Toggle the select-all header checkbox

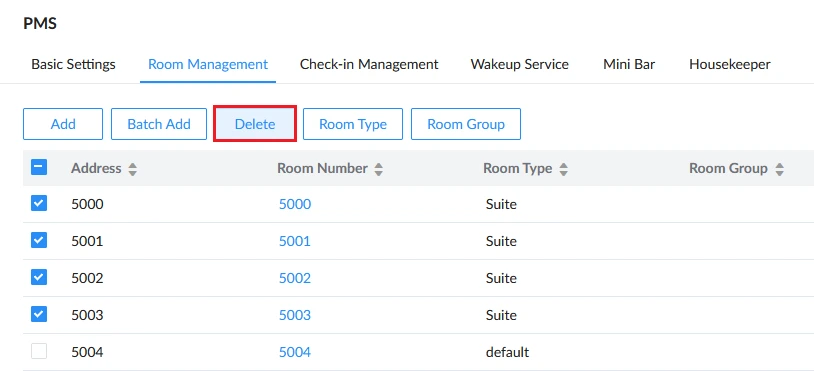click(39, 167)
